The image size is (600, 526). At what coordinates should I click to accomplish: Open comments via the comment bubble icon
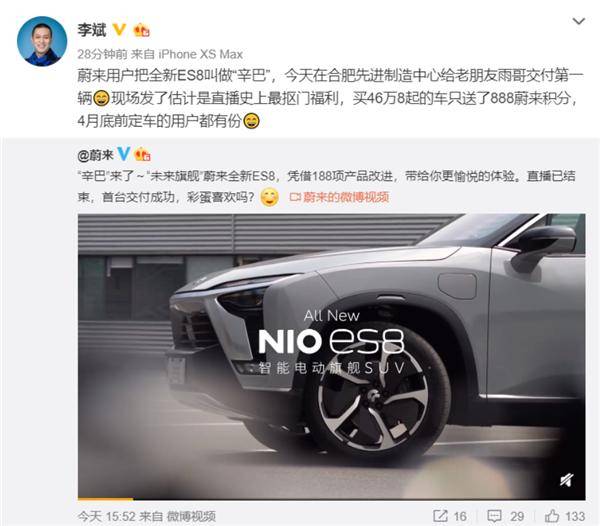(x=494, y=516)
